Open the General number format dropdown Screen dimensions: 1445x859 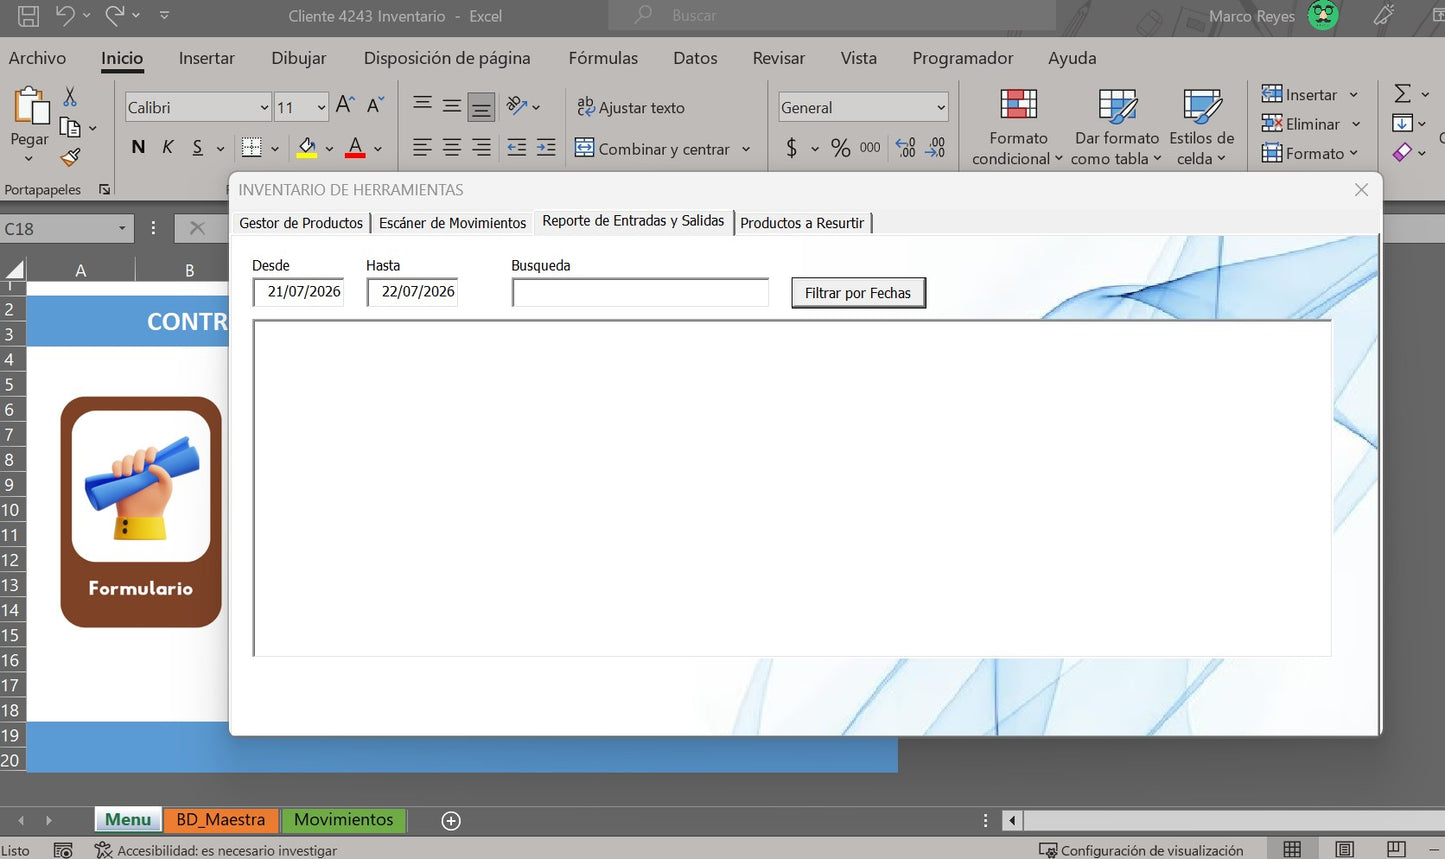point(941,108)
